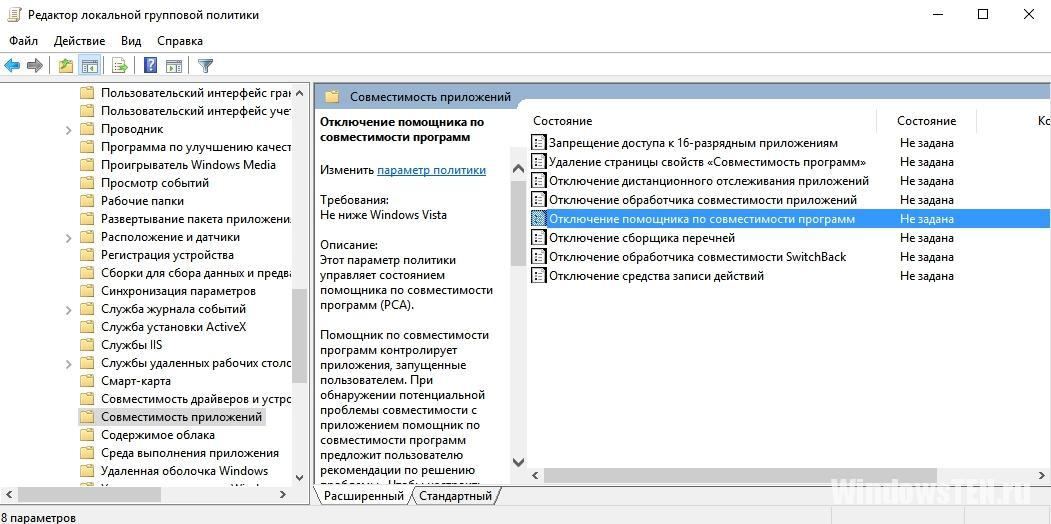Click description pane scroll down arrow
Image resolution: width=1051 pixels, height=524 pixels.
pos(518,462)
